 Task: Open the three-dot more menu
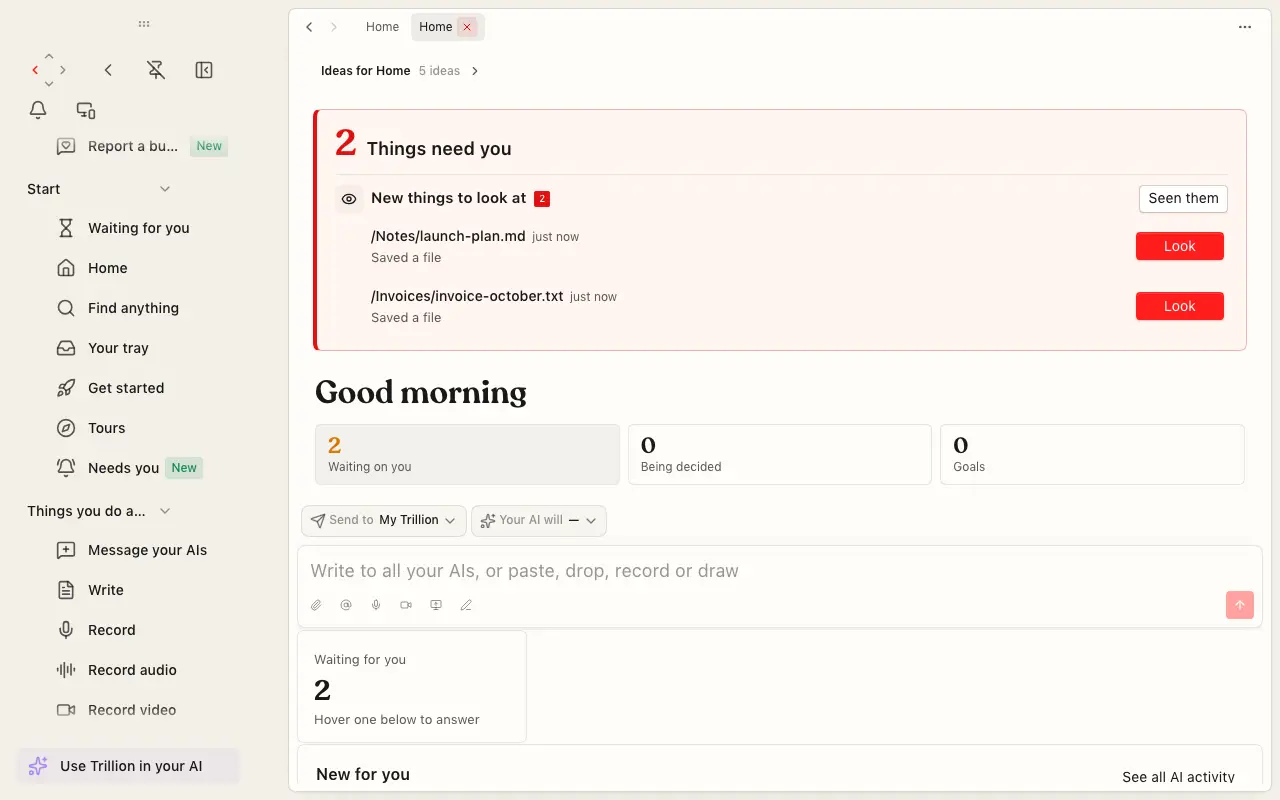pyautogui.click(x=1245, y=27)
